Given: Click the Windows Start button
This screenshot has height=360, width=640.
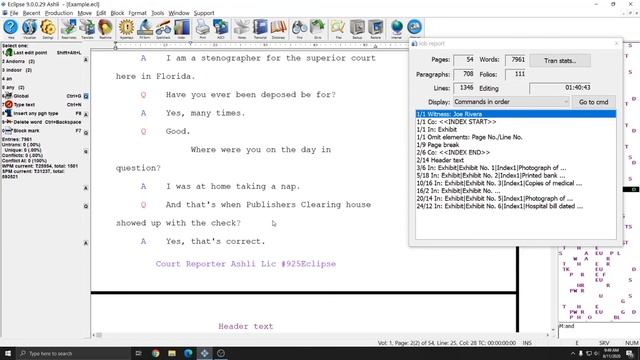Looking at the screenshot, I should [x=8, y=353].
